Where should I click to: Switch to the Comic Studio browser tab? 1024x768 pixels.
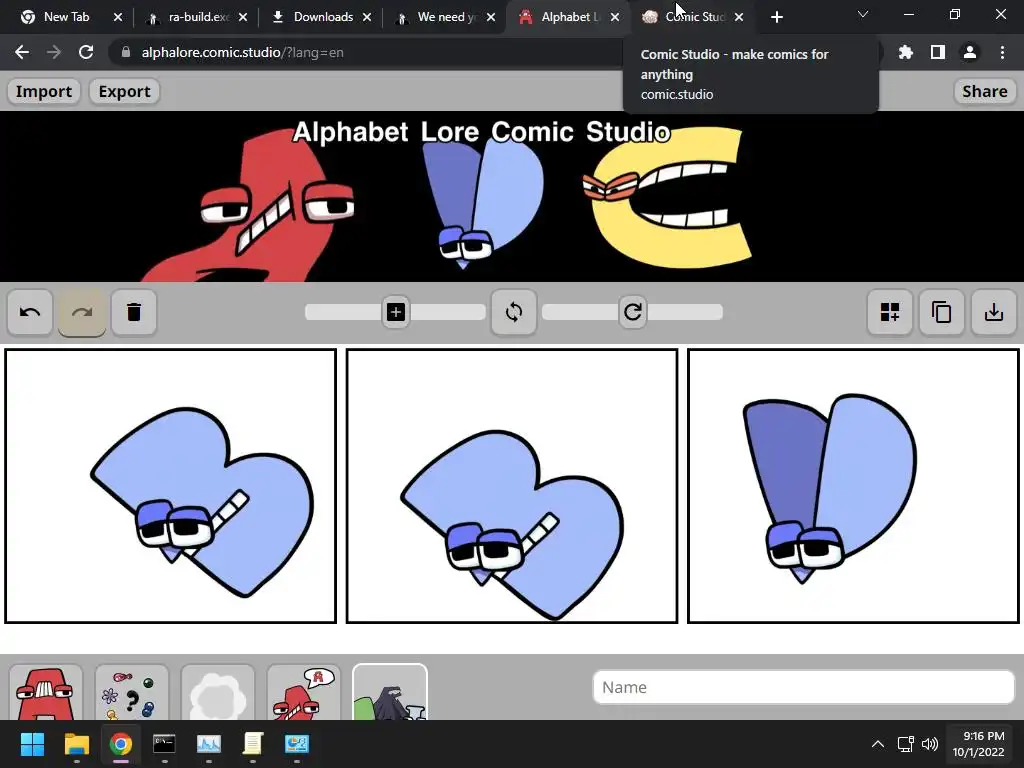click(x=694, y=17)
